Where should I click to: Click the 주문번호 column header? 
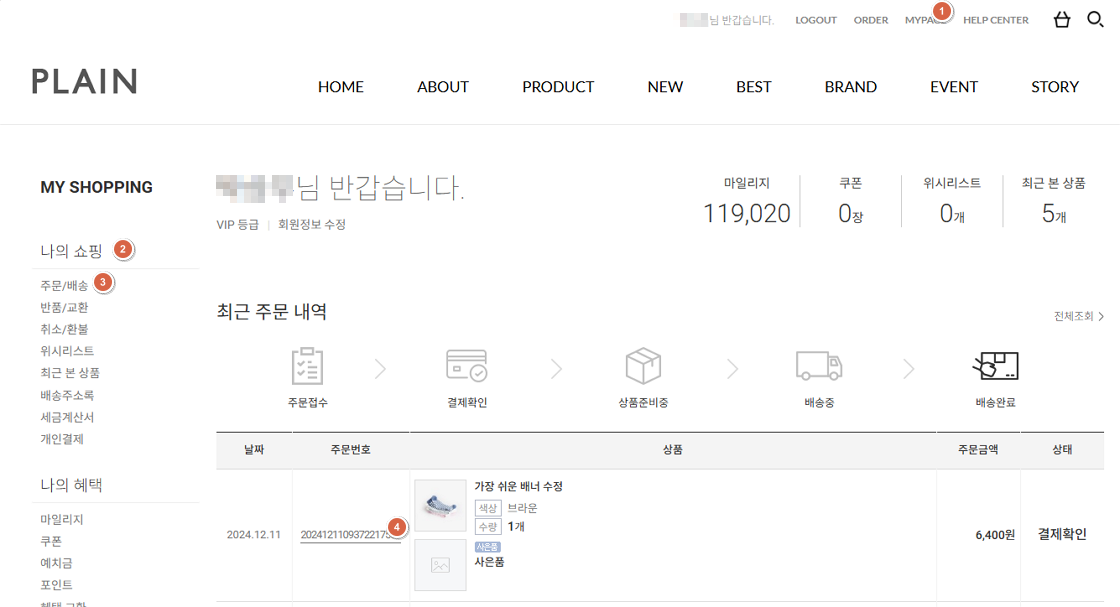click(350, 450)
